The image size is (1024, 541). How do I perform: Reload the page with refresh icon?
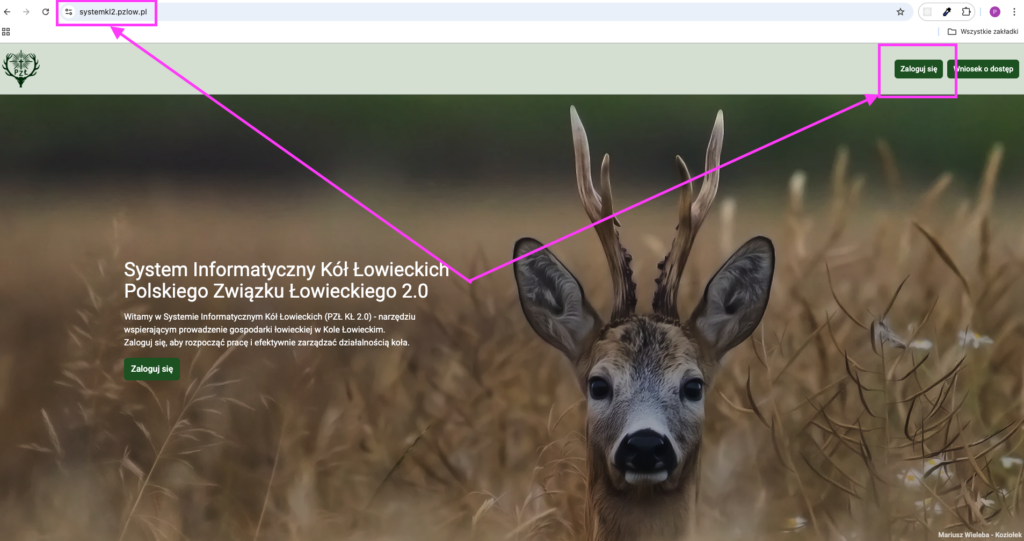tap(46, 12)
